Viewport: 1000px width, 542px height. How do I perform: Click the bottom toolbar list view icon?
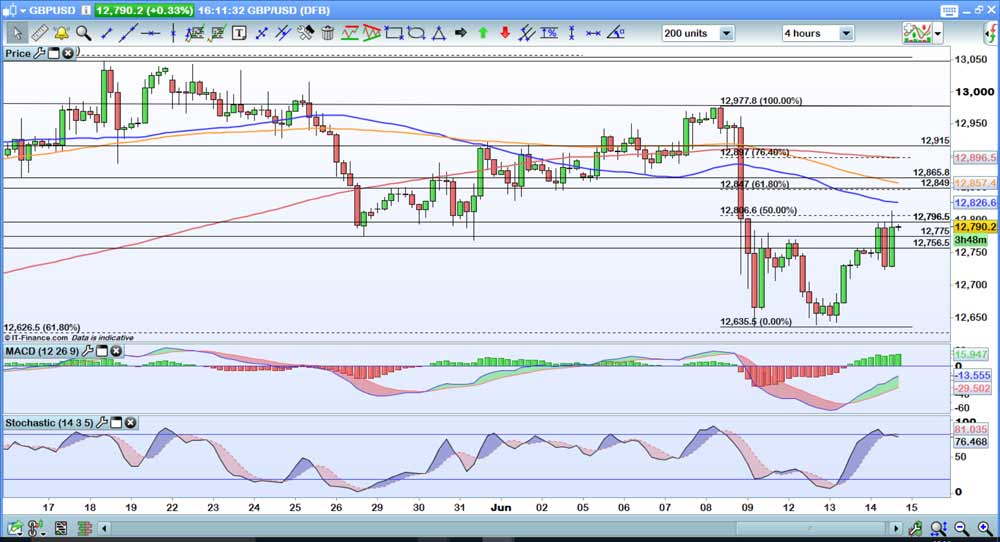click(61, 529)
